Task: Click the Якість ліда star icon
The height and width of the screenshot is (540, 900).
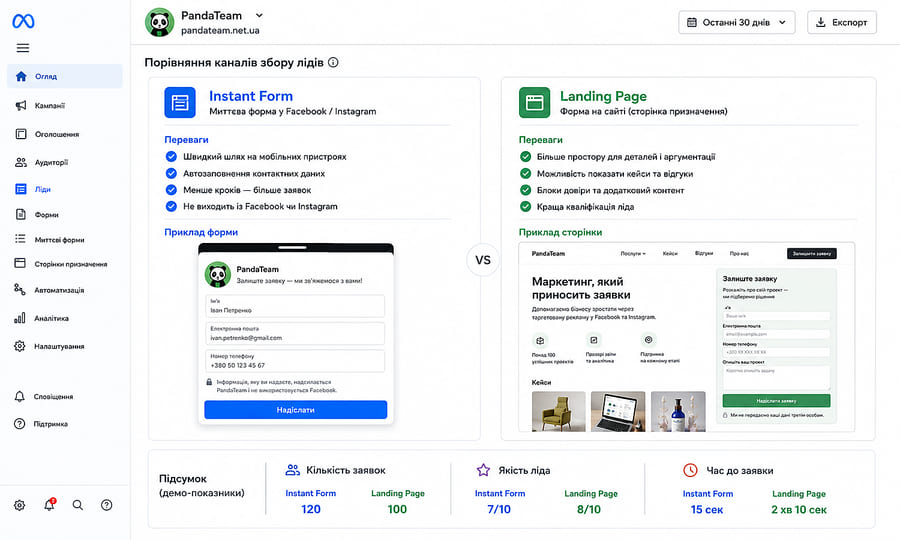Action: coord(483,470)
